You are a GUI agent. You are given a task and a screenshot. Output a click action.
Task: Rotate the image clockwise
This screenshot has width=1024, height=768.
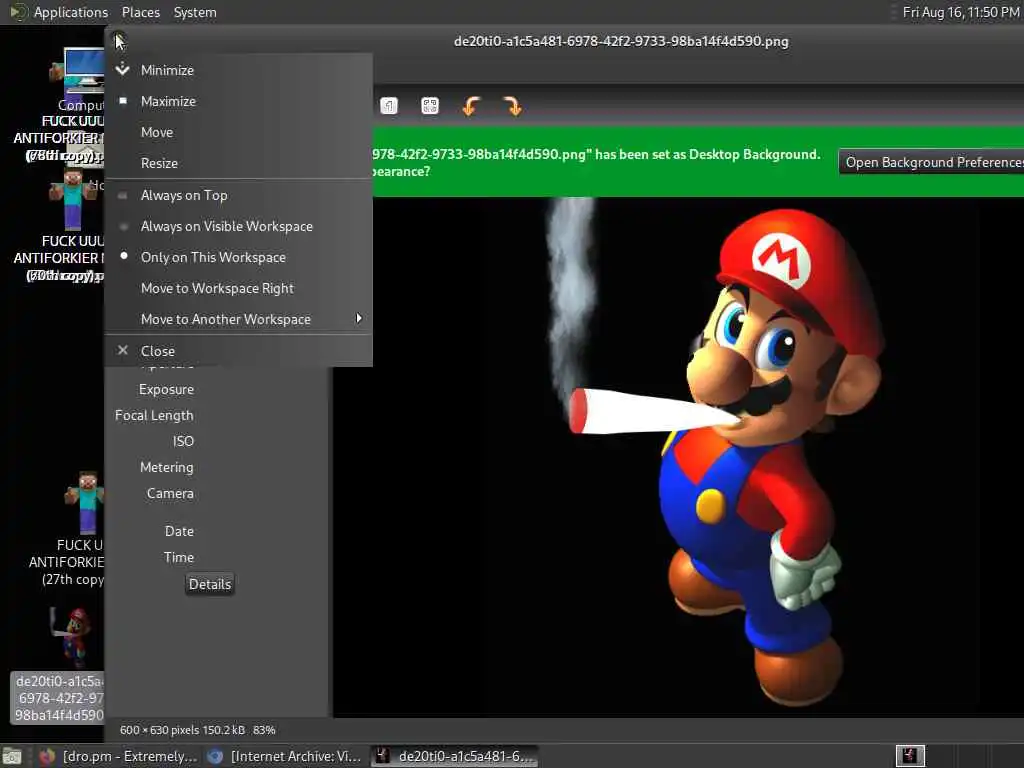pos(513,106)
